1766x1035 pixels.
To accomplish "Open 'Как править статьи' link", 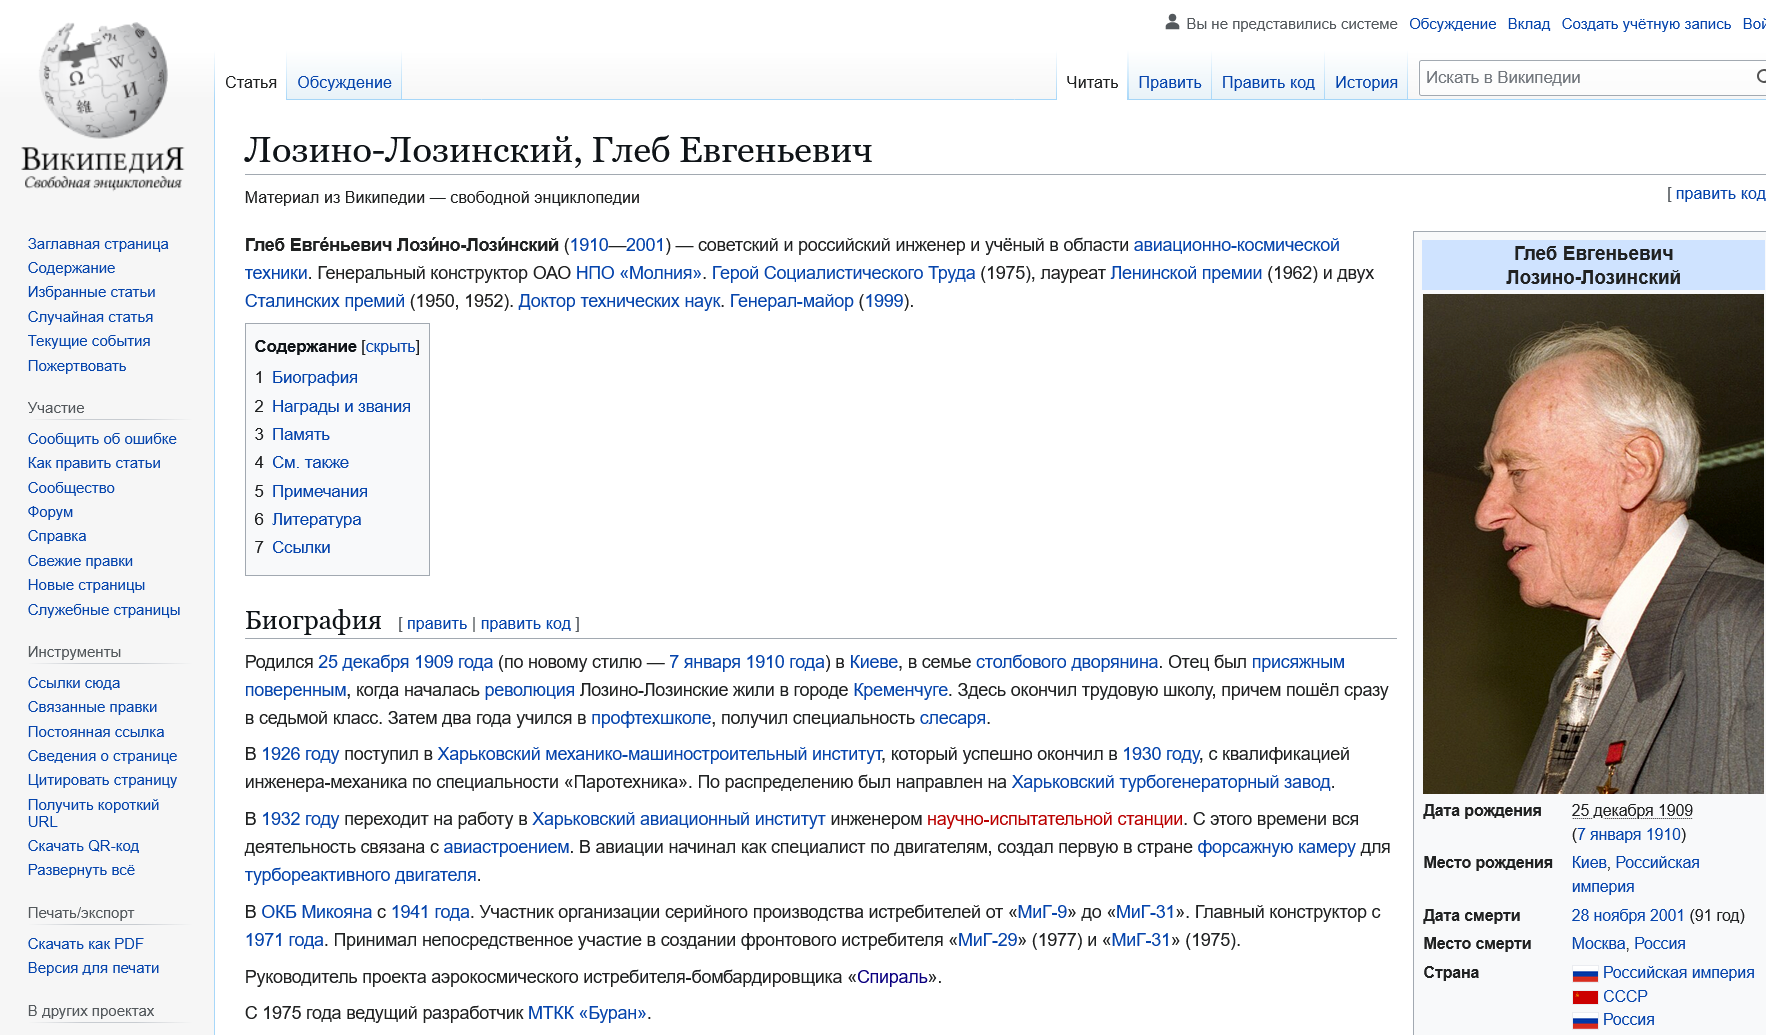I will pos(94,463).
